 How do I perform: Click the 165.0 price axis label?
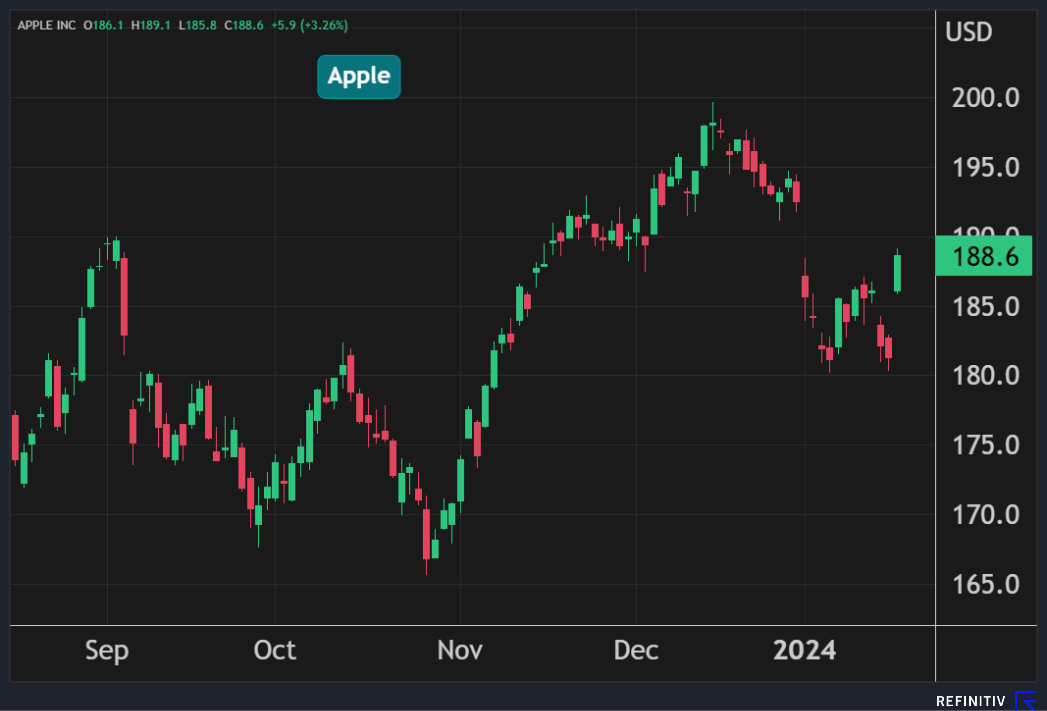[x=984, y=584]
